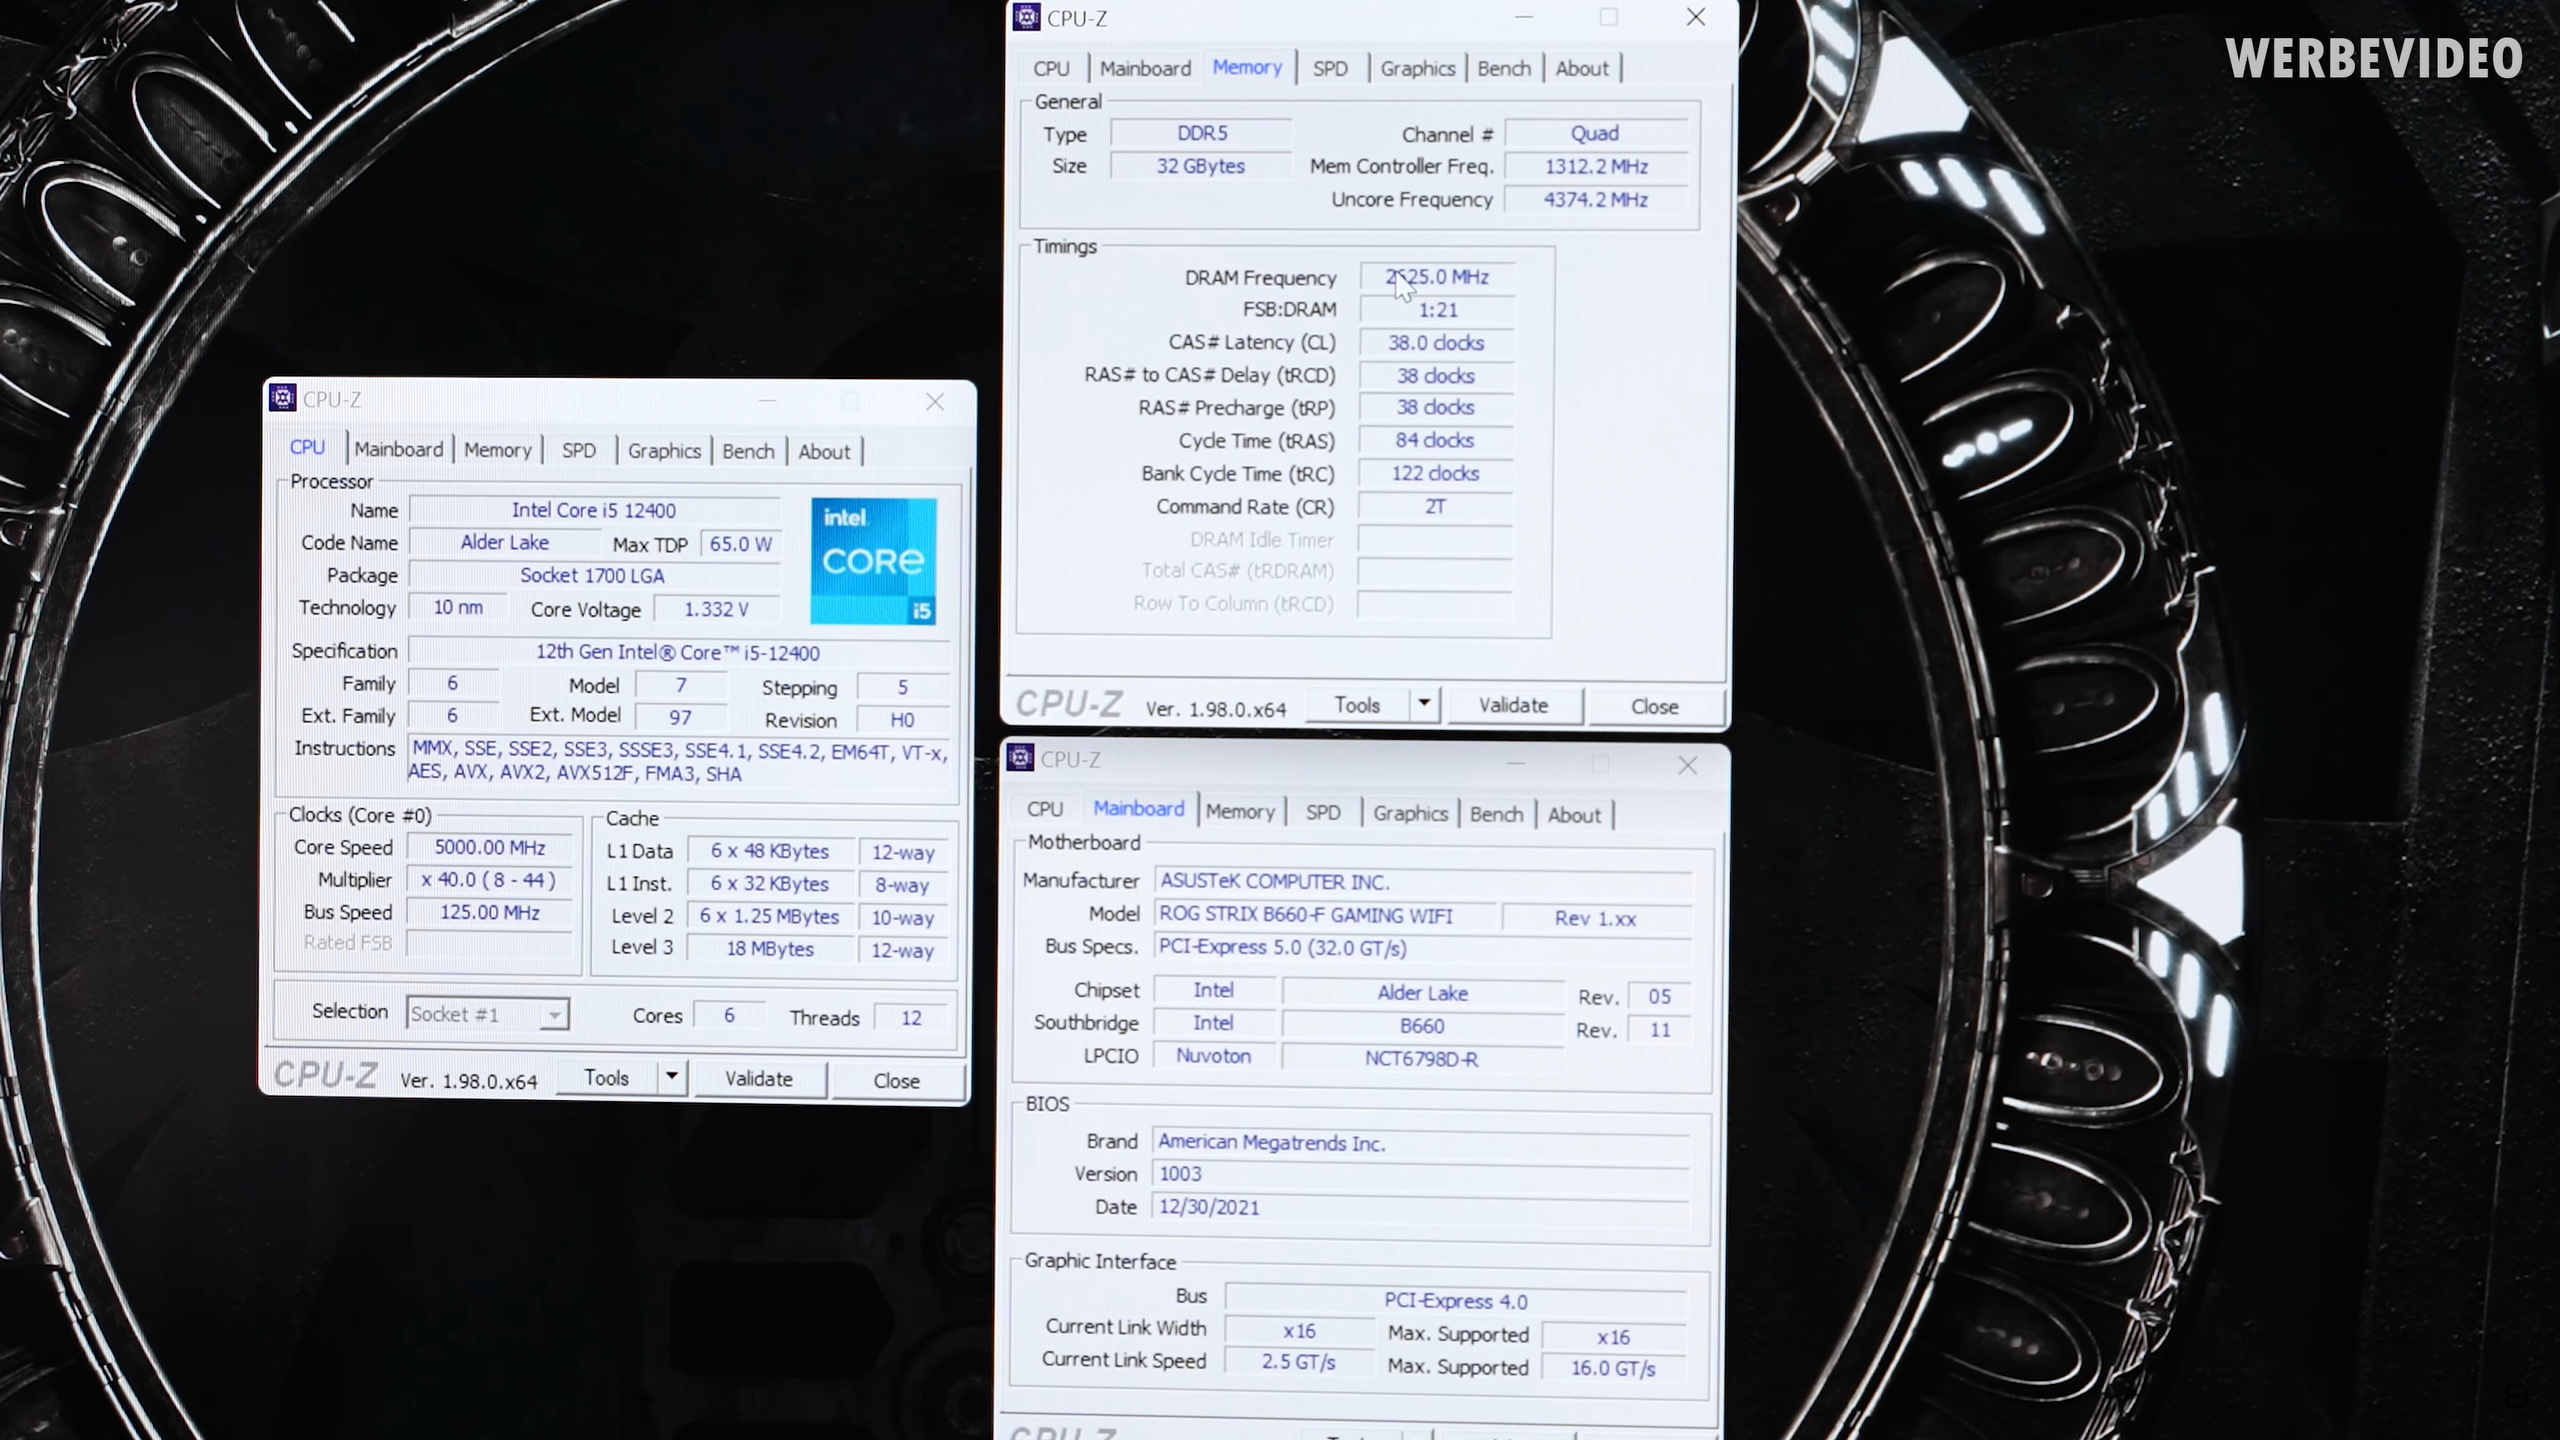2560x1440 pixels.
Task: Click the Intel Core i5 logo image
Action: 873,561
